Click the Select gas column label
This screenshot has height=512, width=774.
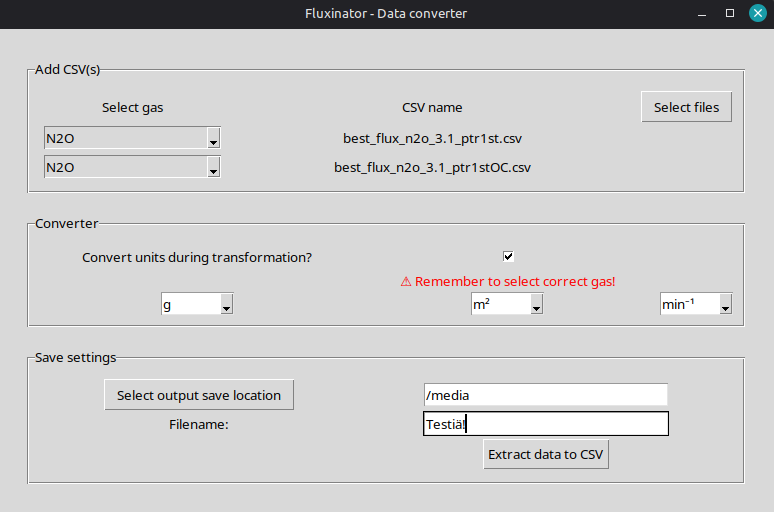[132, 108]
